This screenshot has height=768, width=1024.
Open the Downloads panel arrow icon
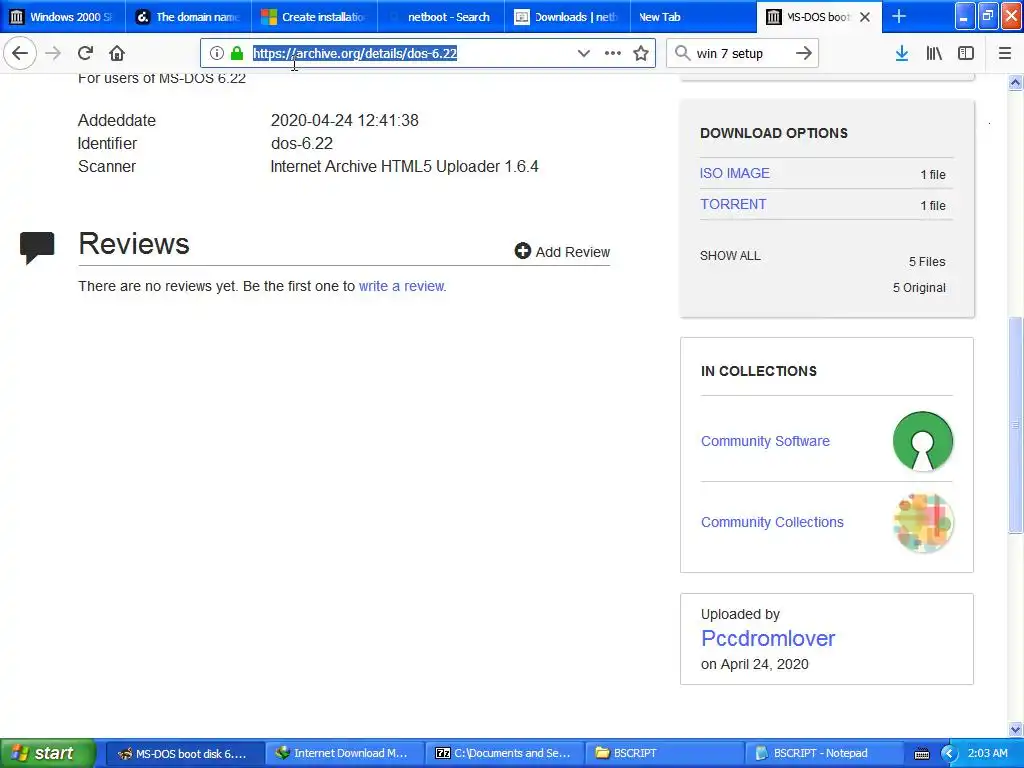pyautogui.click(x=902, y=54)
